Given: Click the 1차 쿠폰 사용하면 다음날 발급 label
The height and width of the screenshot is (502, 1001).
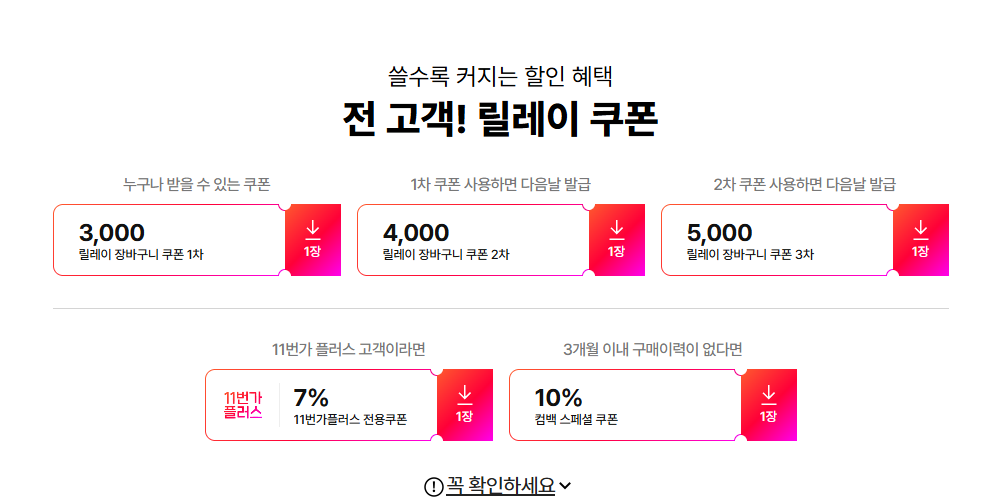Looking at the screenshot, I should click(500, 185).
